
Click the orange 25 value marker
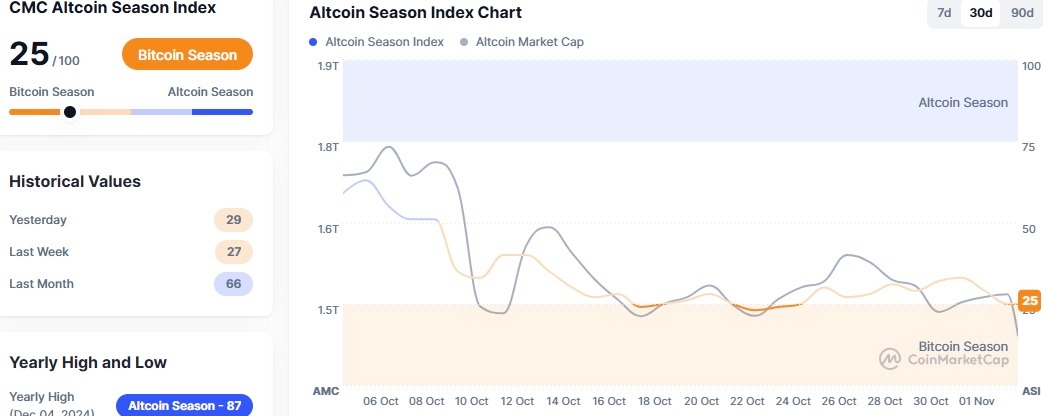point(1030,300)
